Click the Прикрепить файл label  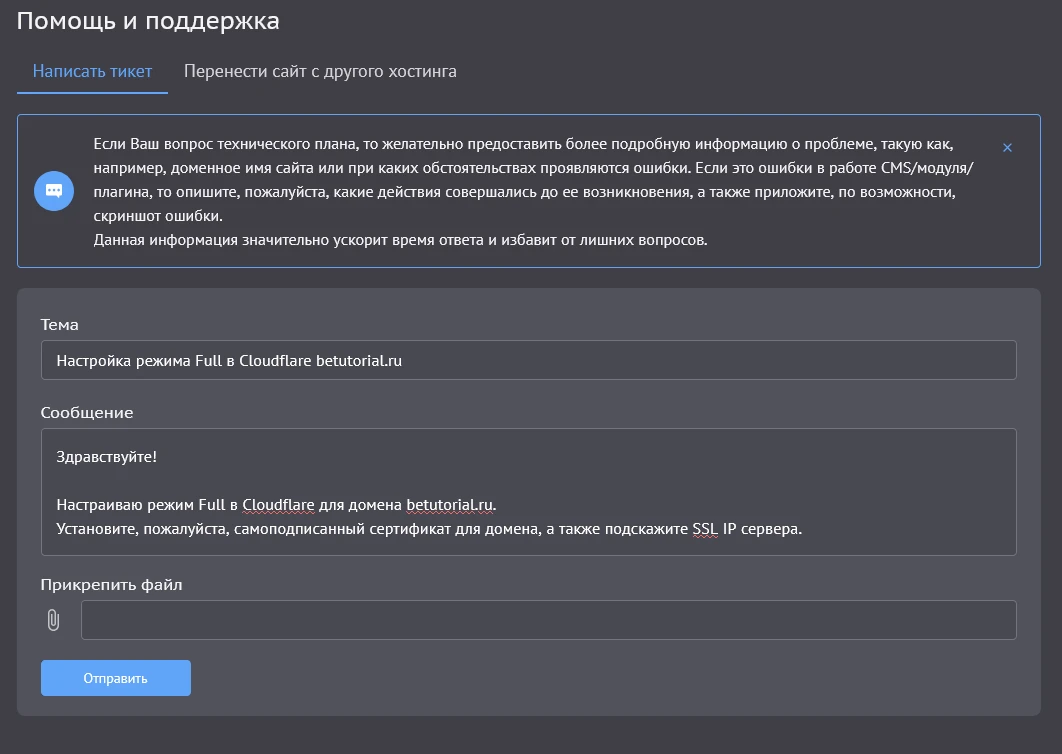(111, 584)
